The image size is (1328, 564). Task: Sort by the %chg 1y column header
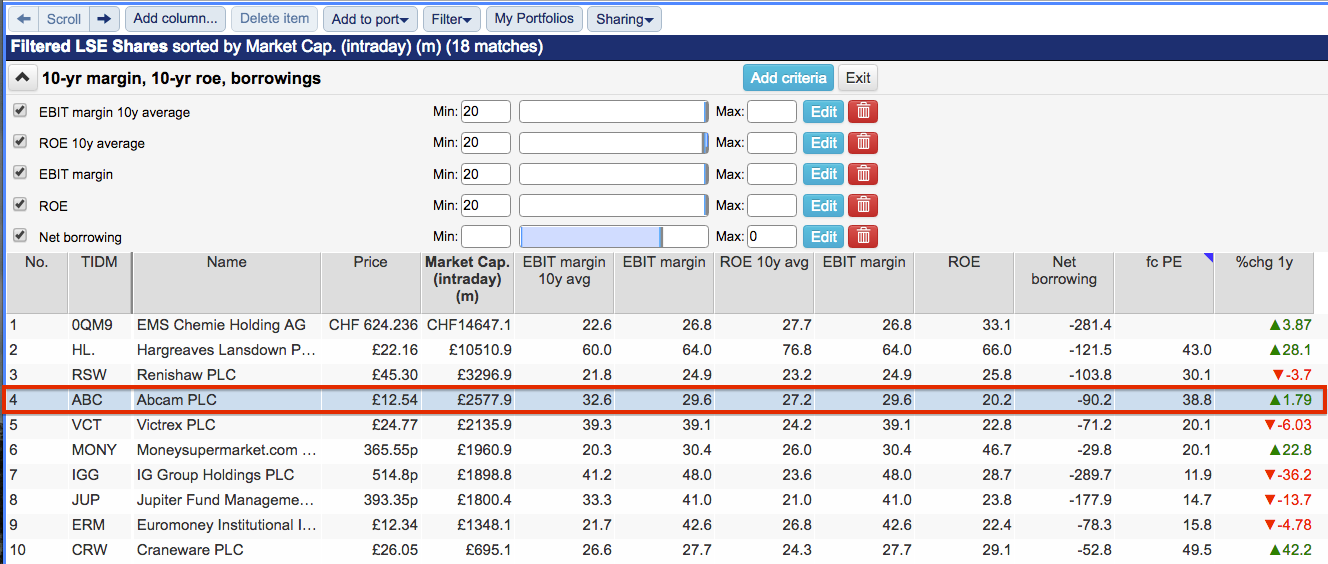[x=1264, y=282]
